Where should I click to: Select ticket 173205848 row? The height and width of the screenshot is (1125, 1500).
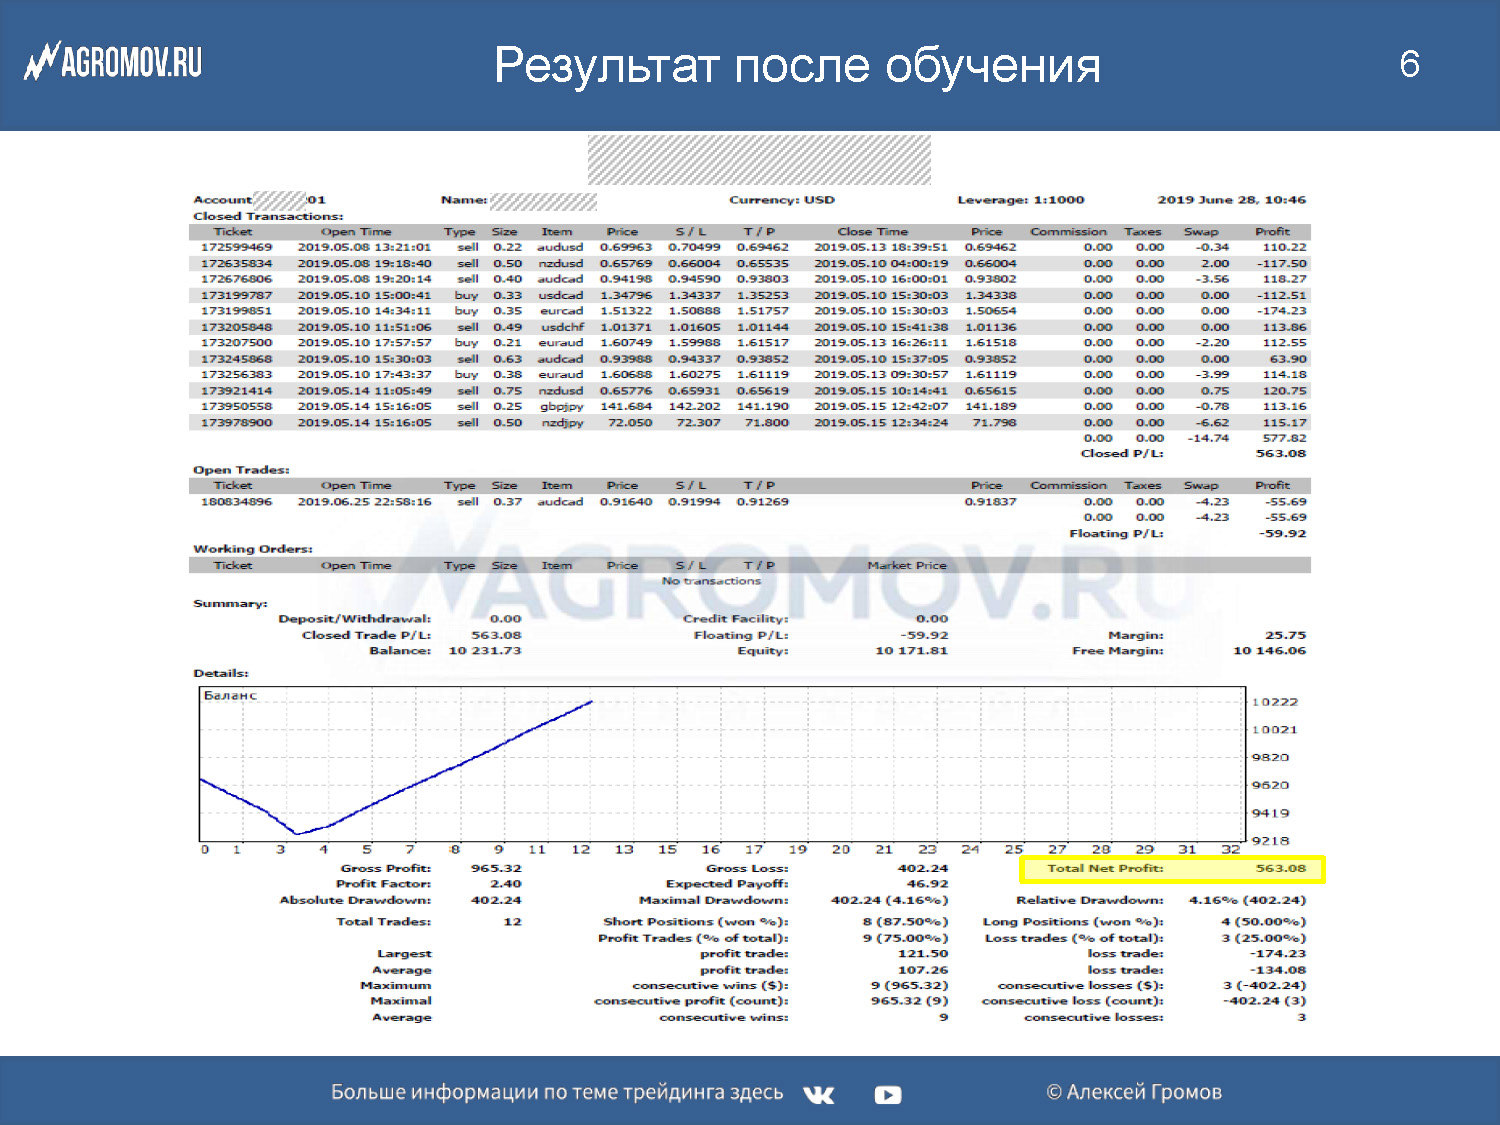(749, 327)
